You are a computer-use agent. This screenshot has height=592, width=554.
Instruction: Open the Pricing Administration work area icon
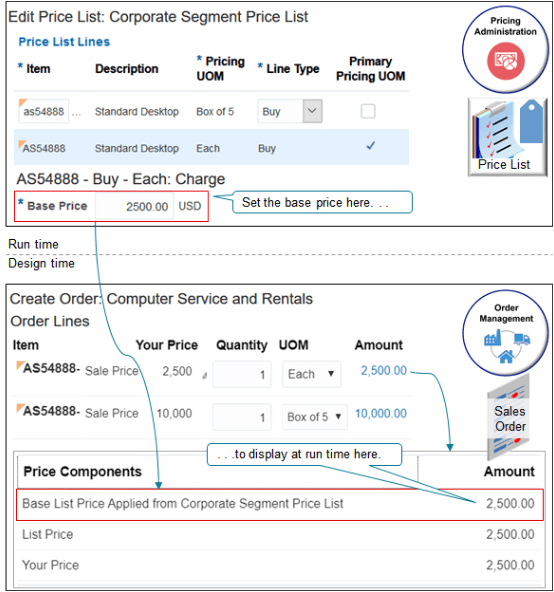pyautogui.click(x=505, y=49)
